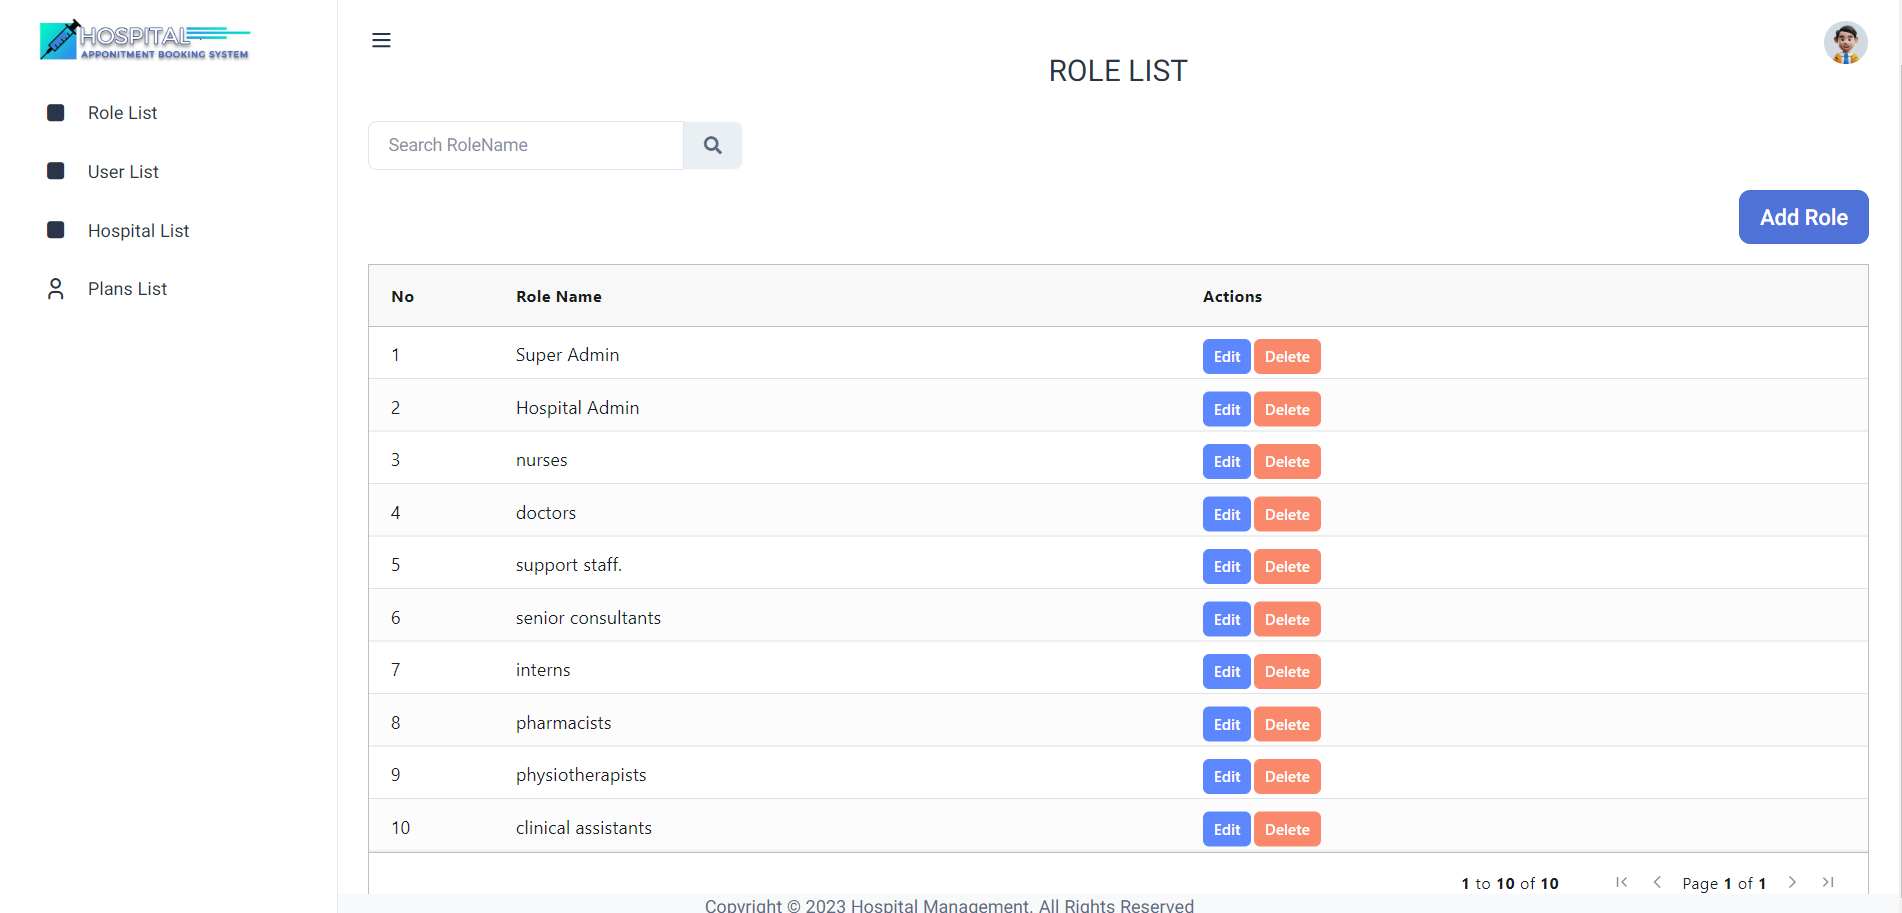This screenshot has width=1902, height=913.
Task: Click the Add Role button
Action: (x=1803, y=217)
